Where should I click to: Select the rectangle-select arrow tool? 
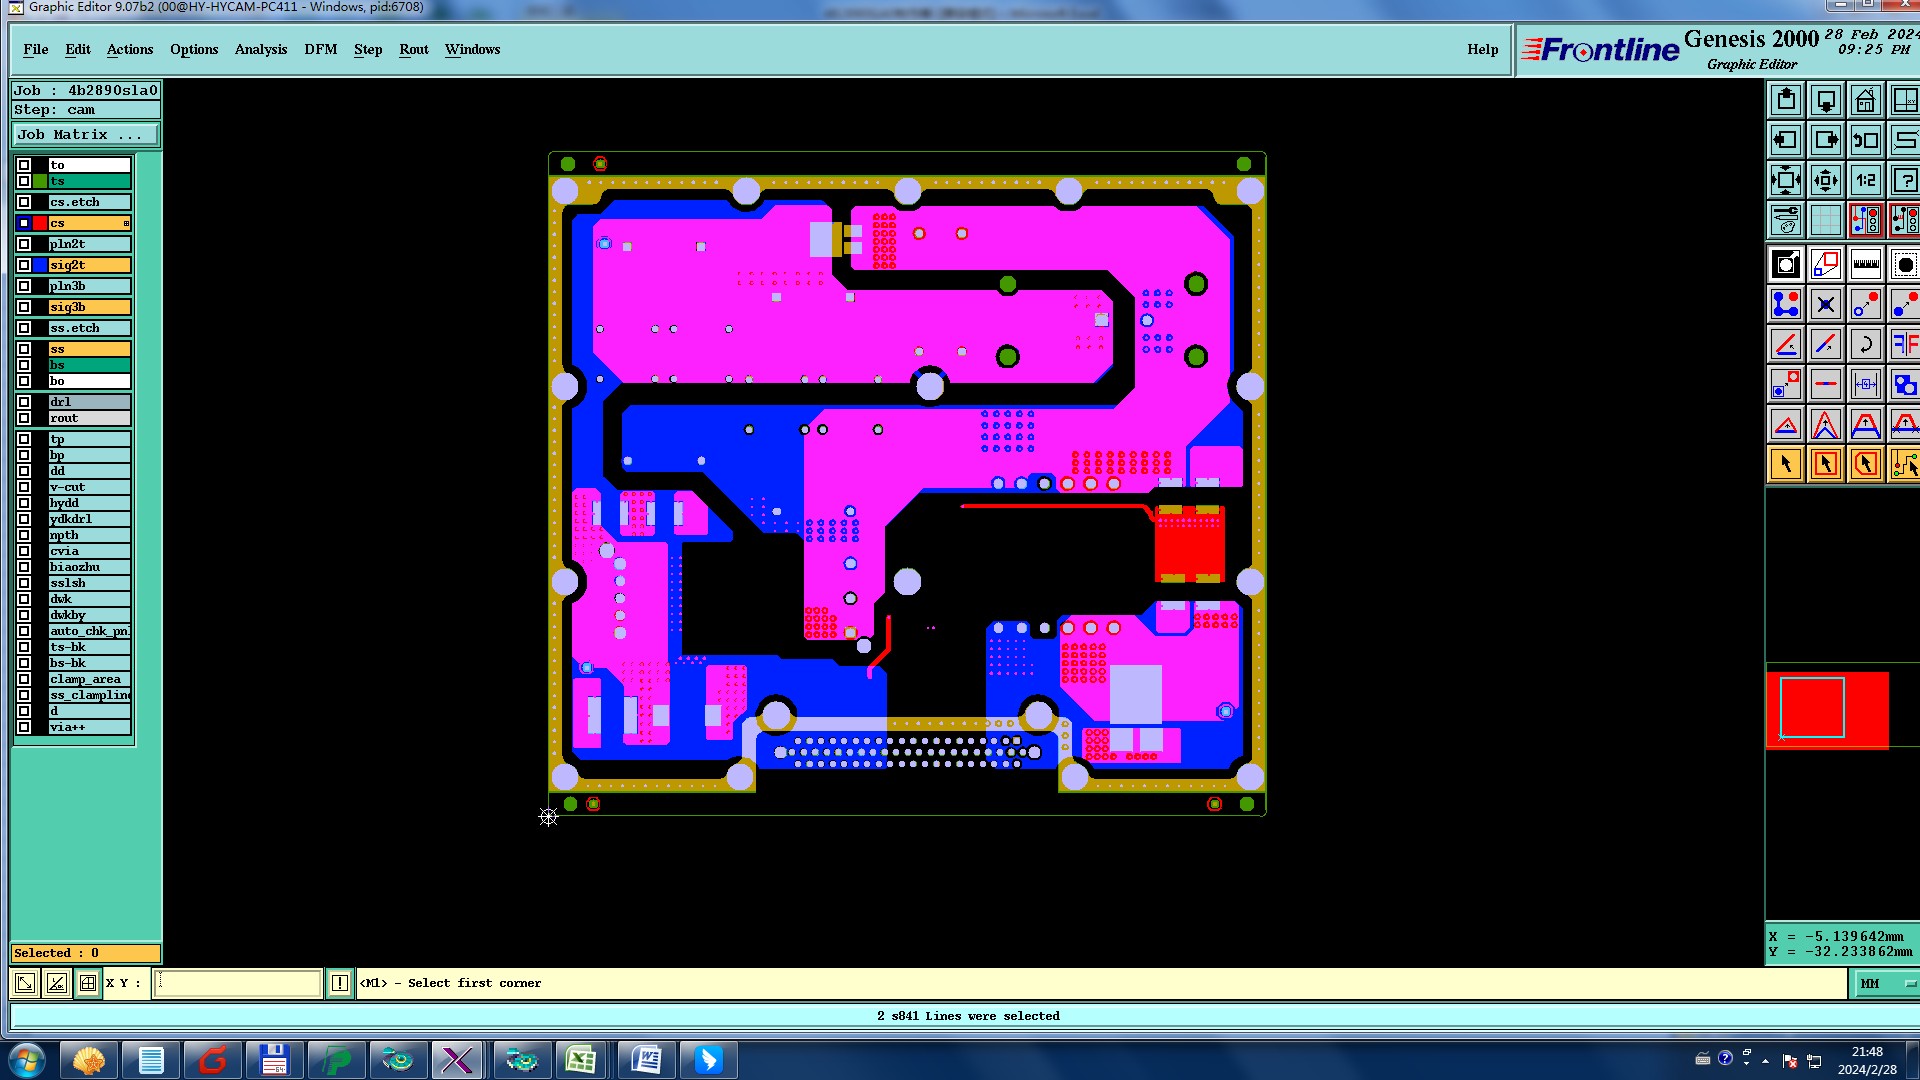[1825, 464]
